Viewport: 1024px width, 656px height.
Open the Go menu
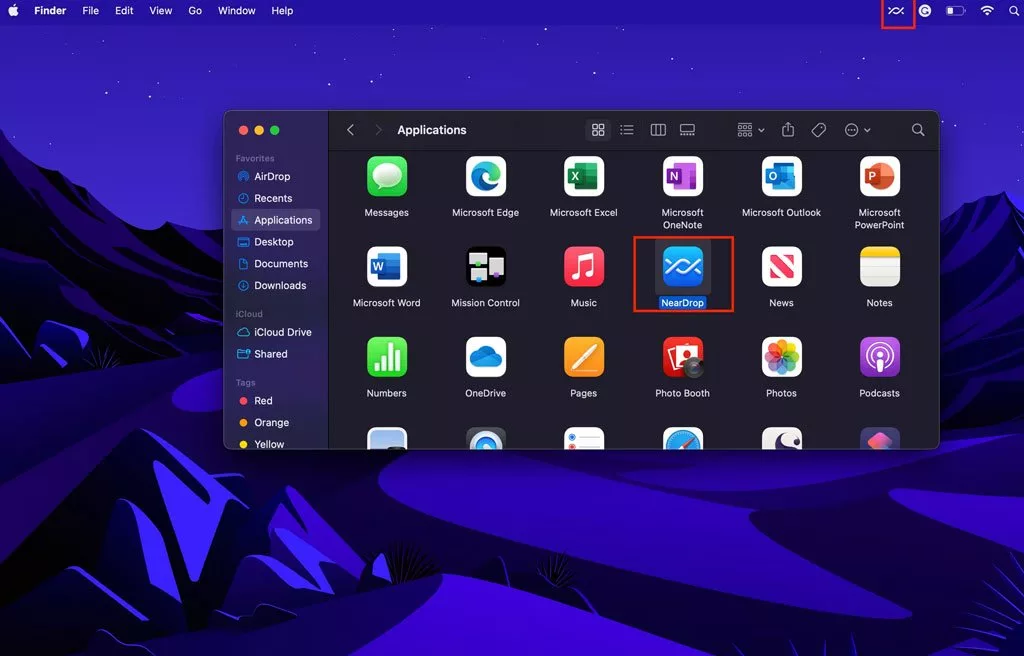coord(195,11)
